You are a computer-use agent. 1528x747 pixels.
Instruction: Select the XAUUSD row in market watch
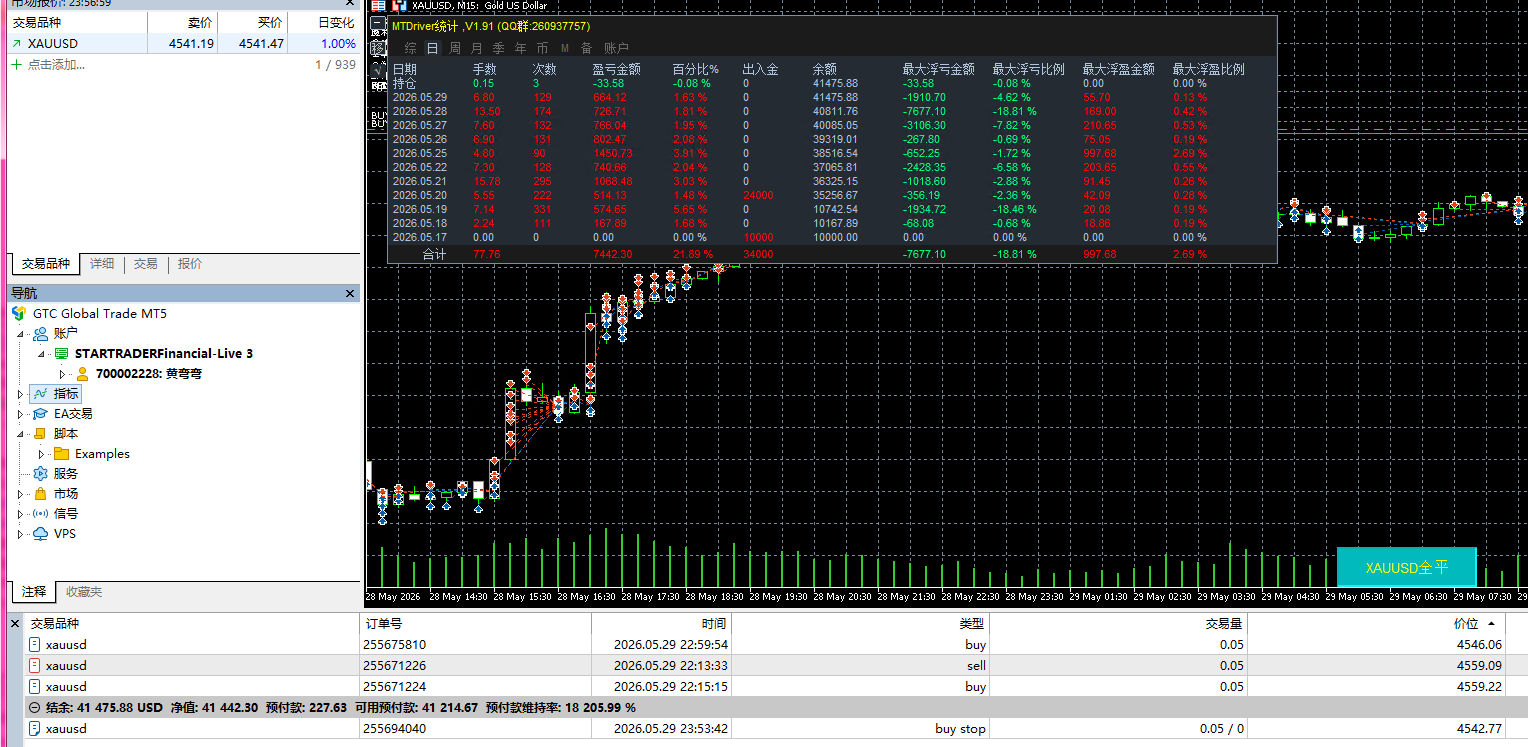(x=184, y=44)
